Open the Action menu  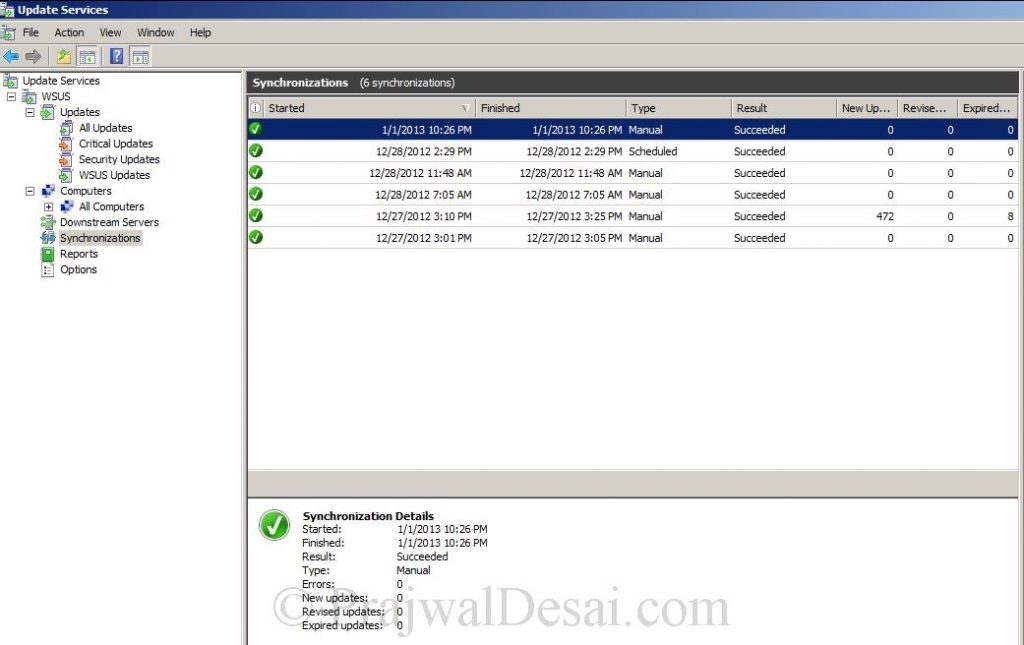pyautogui.click(x=69, y=33)
